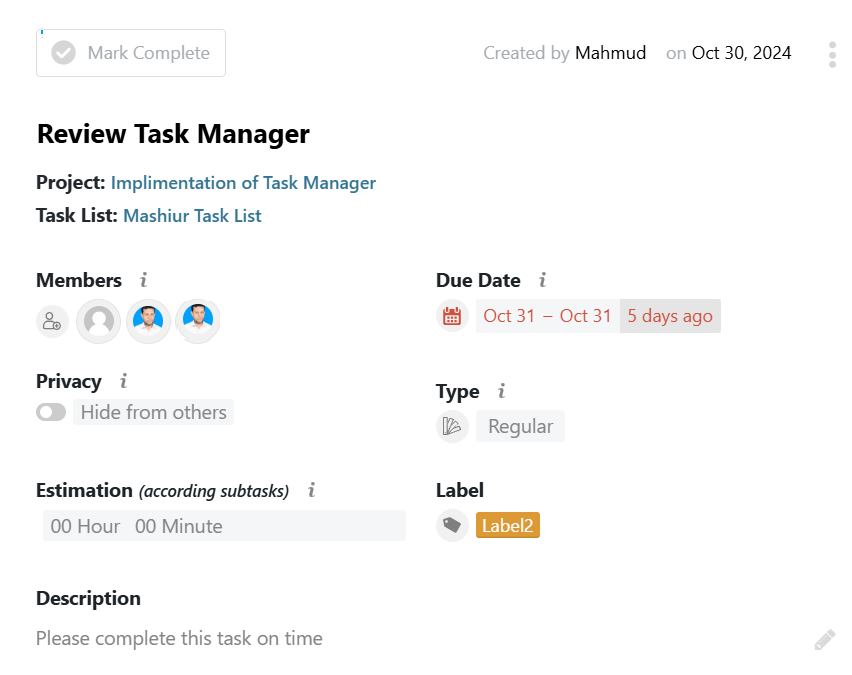Click the Due Date info icon
Viewport: 852px width, 675px height.
pos(545,280)
